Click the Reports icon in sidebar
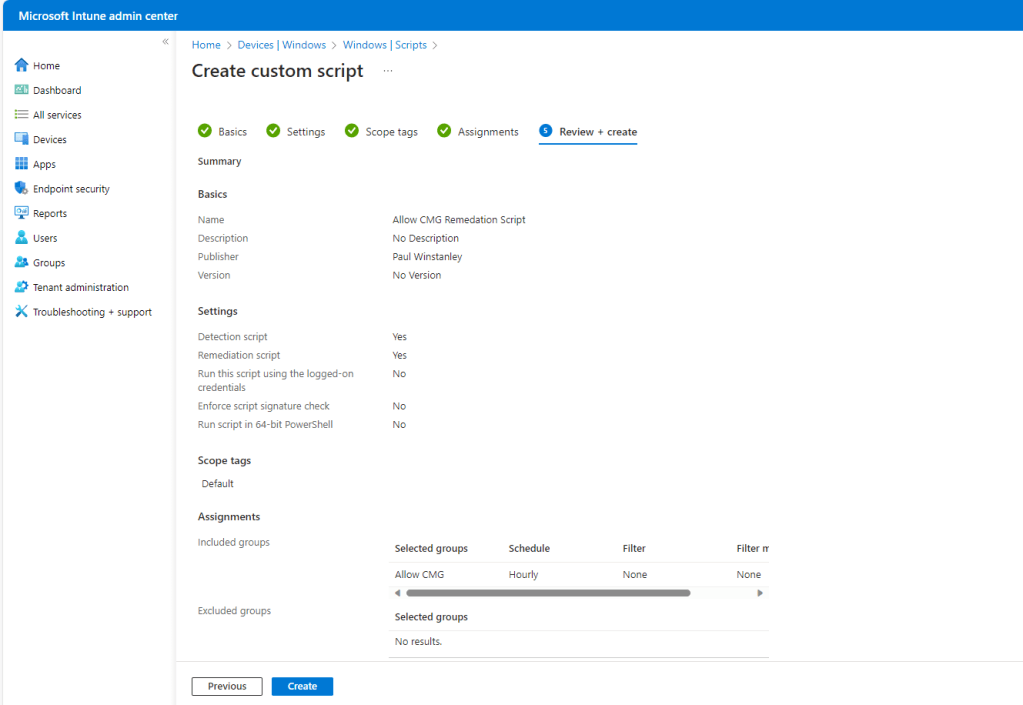1023x705 pixels. [22, 213]
